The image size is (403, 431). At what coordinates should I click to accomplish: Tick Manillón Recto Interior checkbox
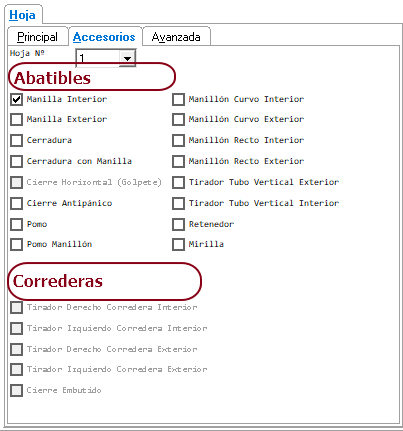(178, 140)
